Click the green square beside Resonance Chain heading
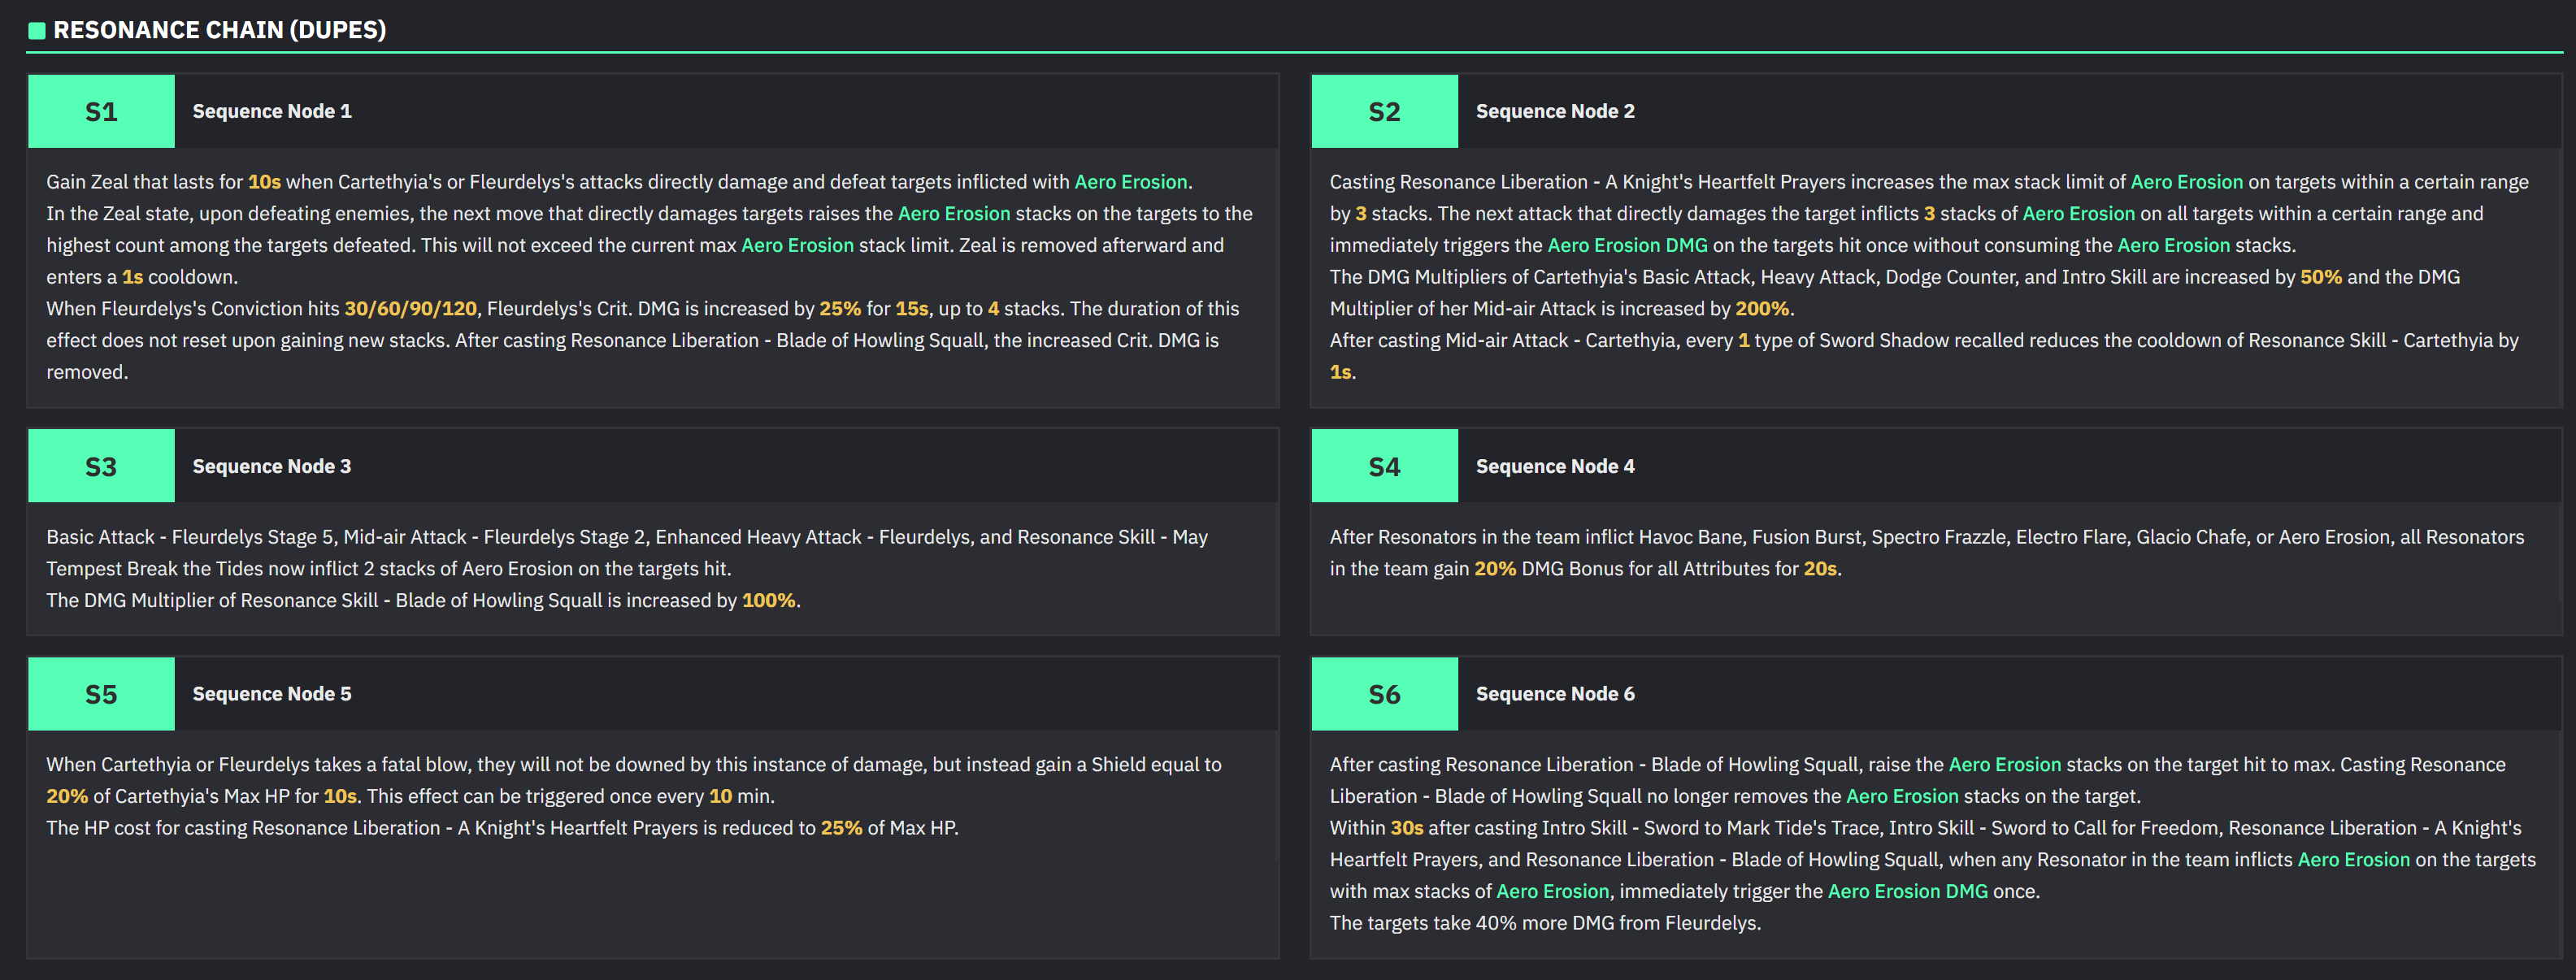 (37, 30)
